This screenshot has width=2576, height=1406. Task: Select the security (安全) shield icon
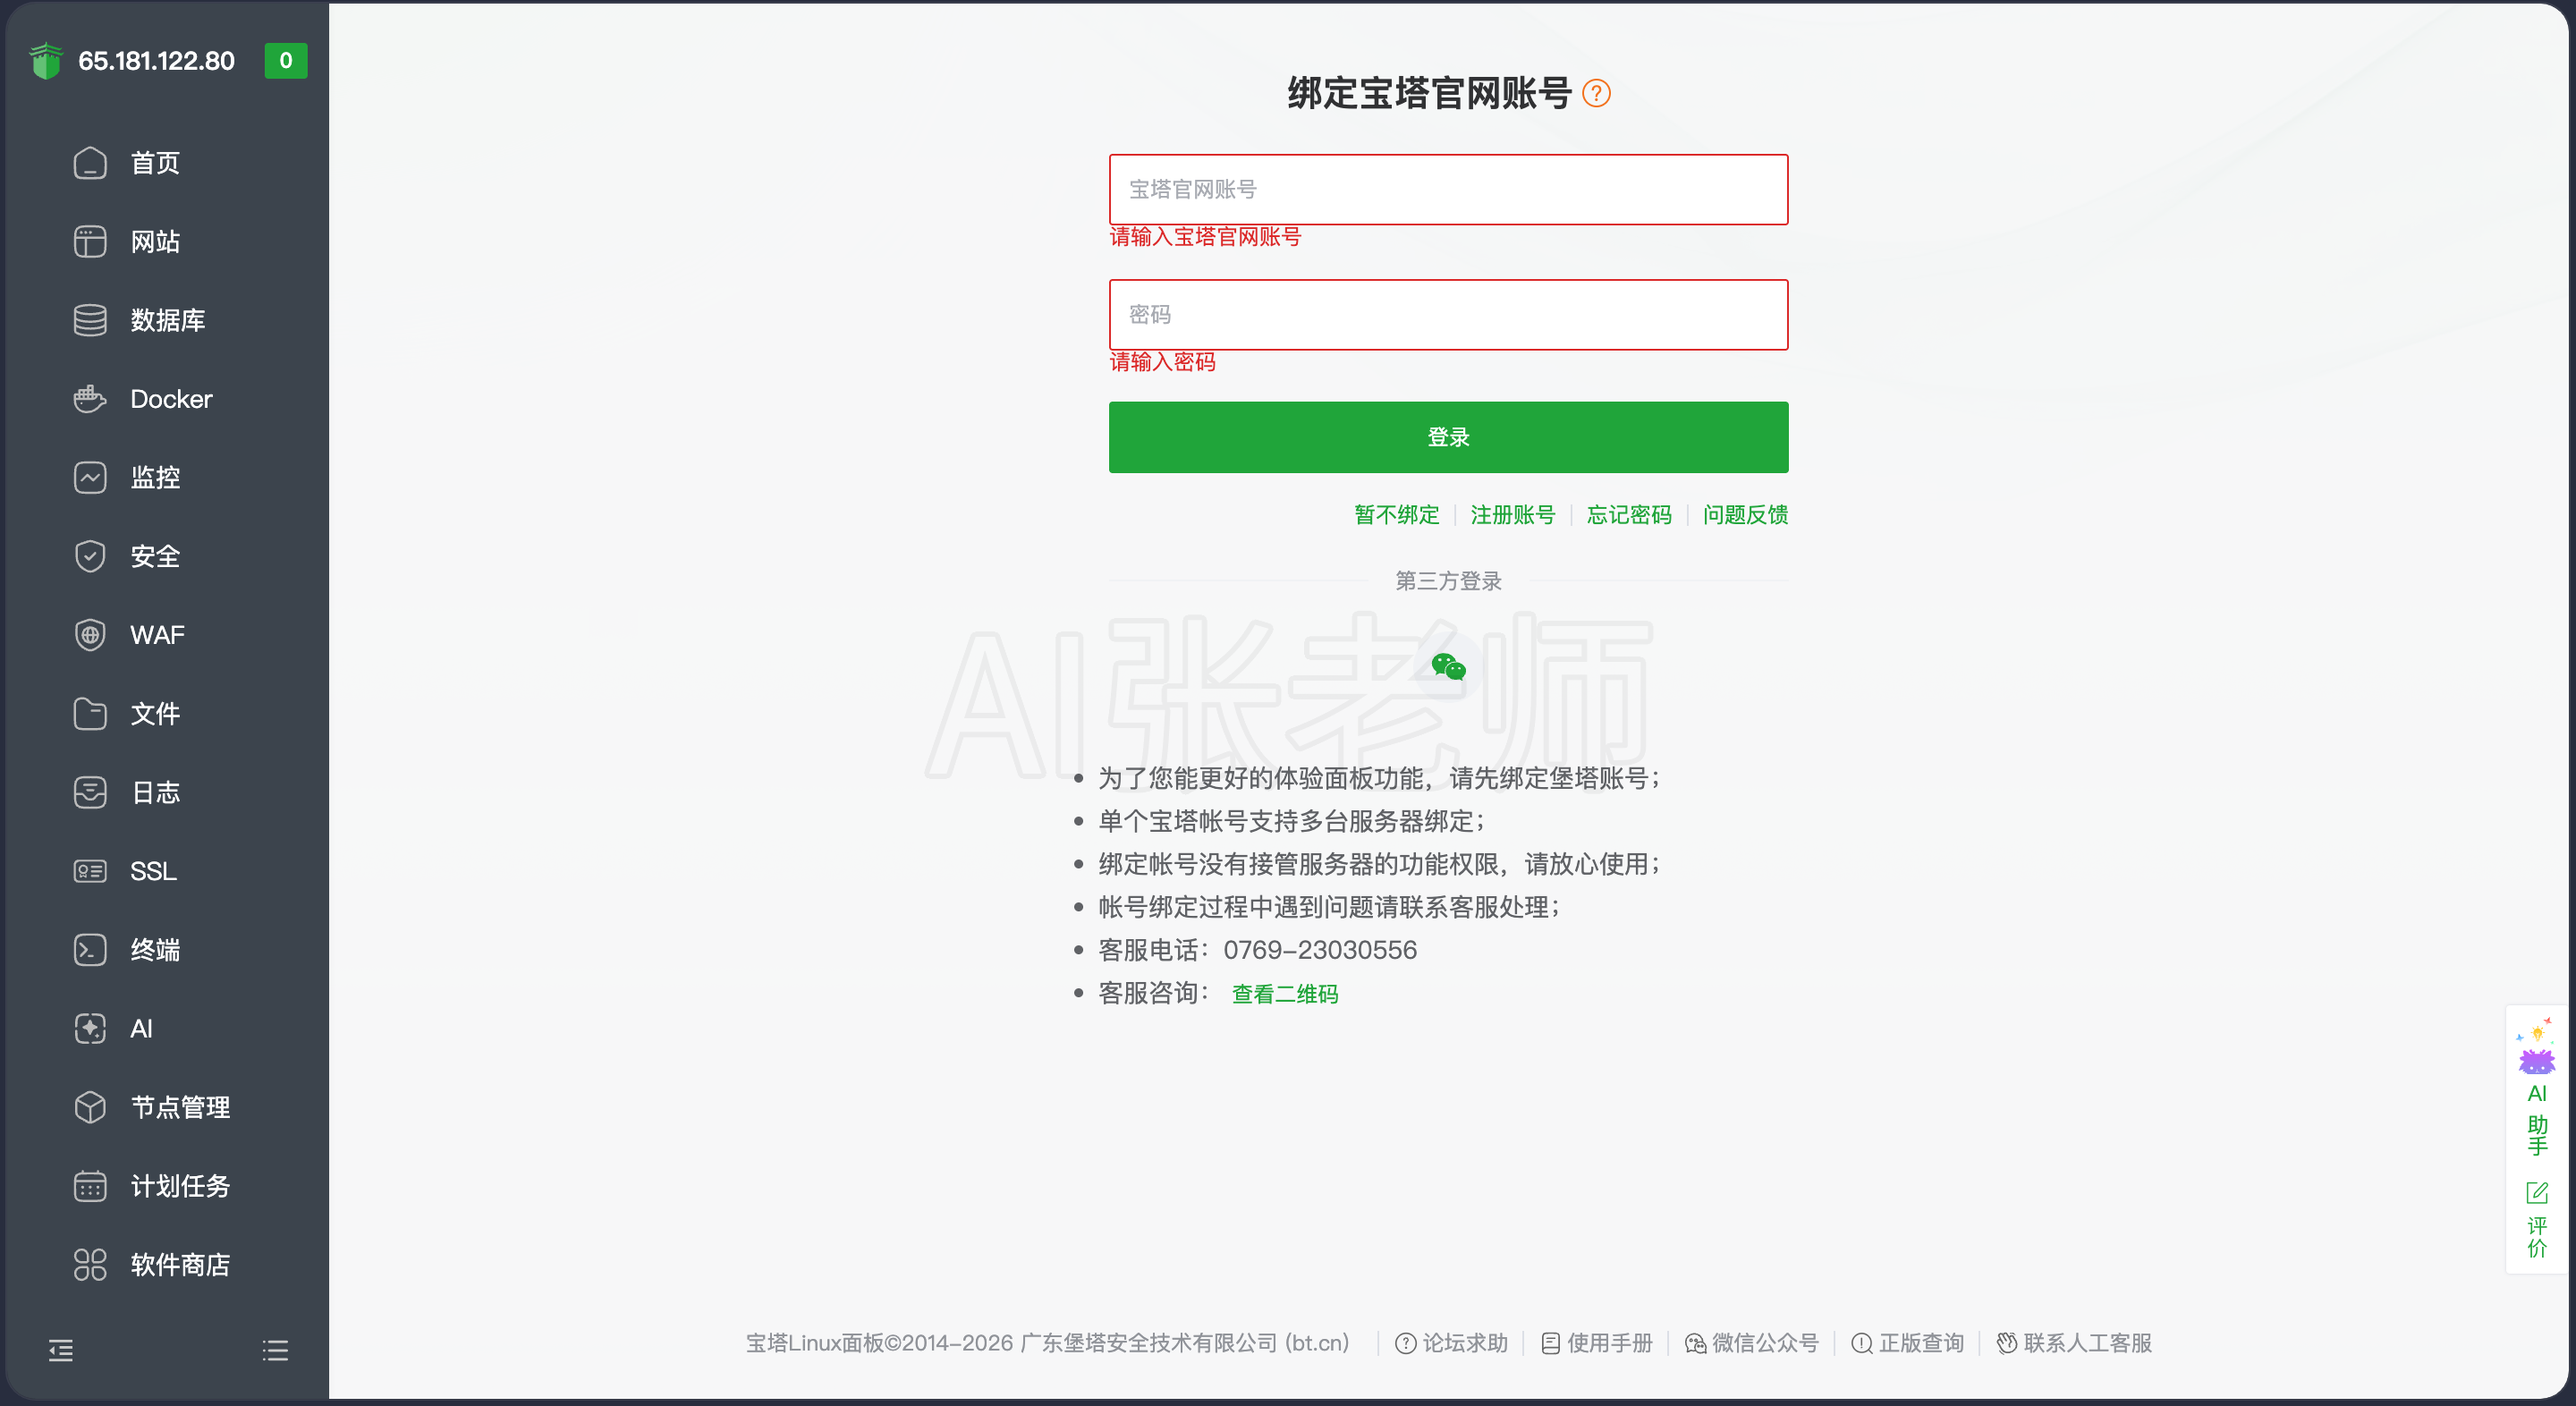pyautogui.click(x=90, y=556)
